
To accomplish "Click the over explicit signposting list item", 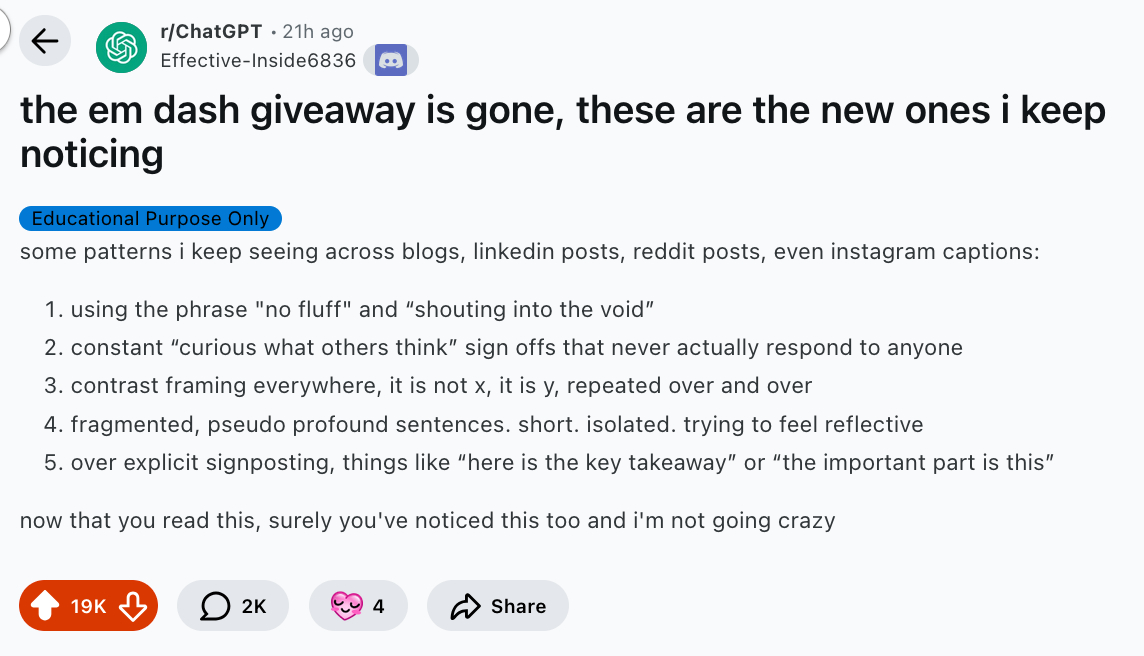I will tap(563, 463).
